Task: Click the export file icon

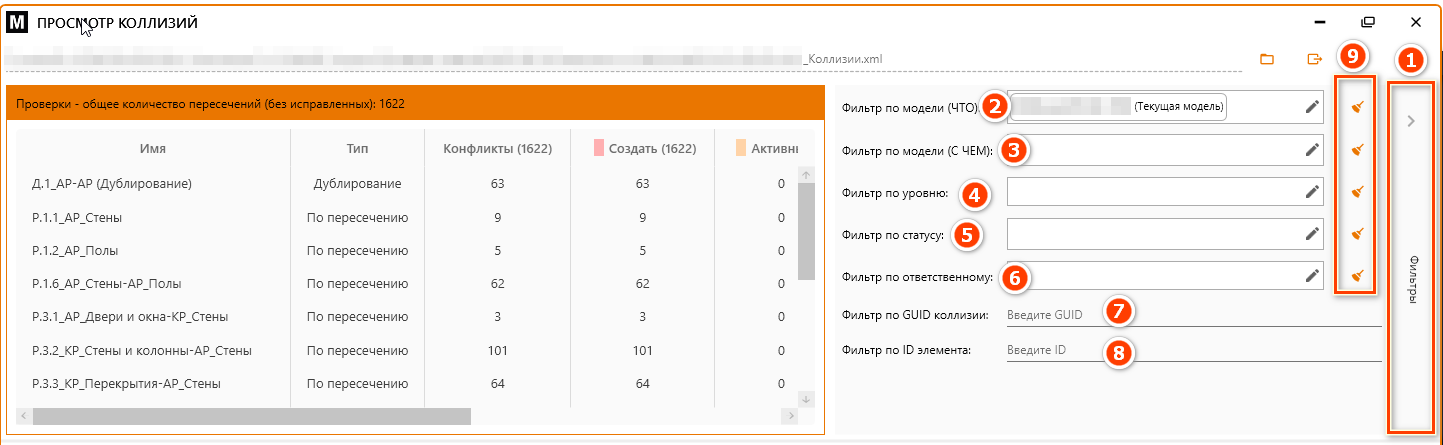Action: pos(1315,59)
